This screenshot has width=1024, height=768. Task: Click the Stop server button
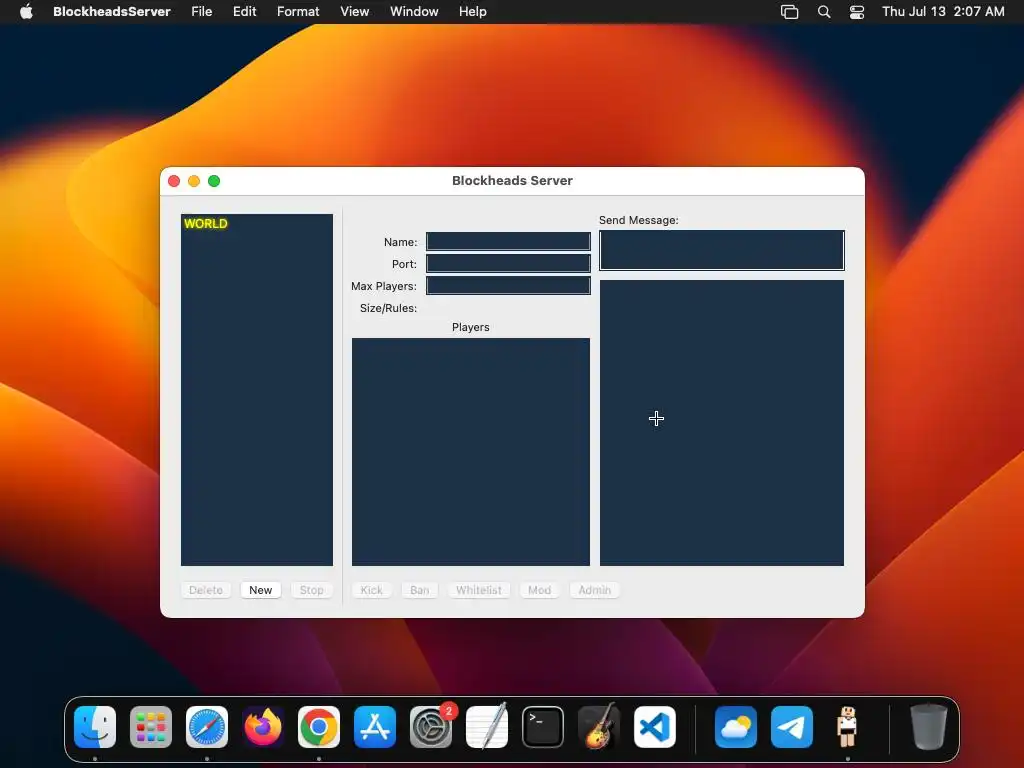(x=312, y=590)
